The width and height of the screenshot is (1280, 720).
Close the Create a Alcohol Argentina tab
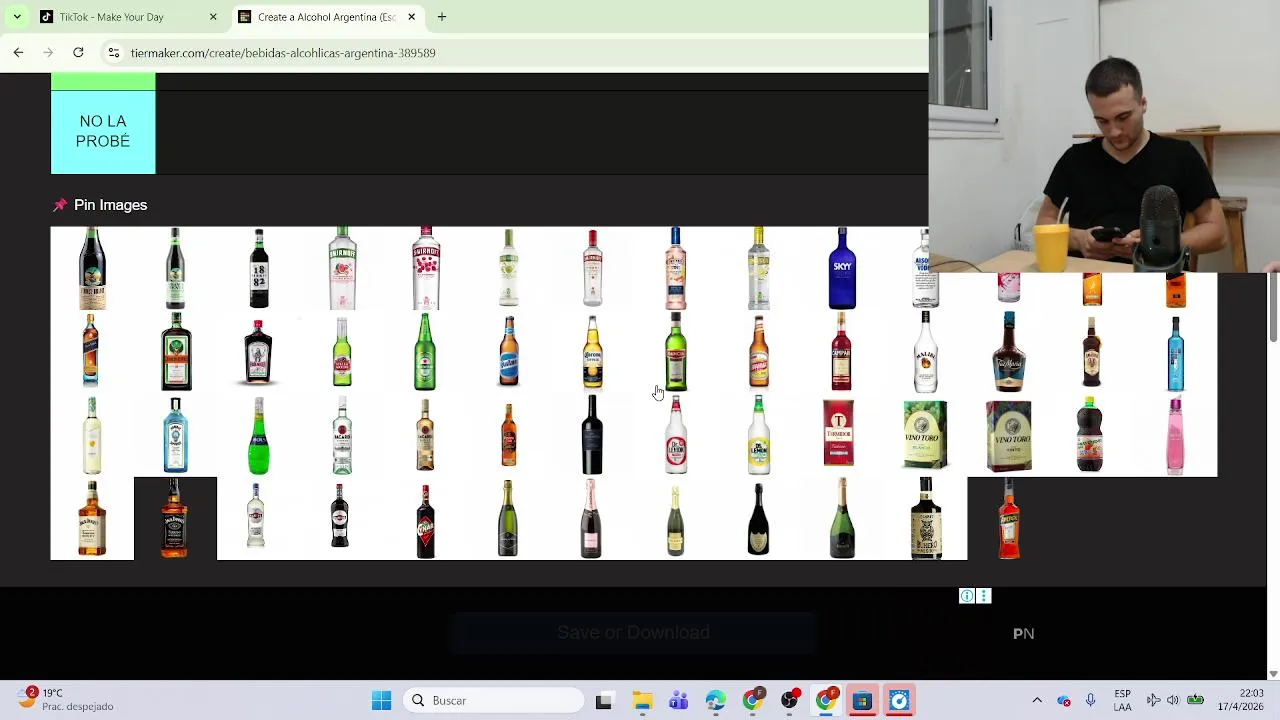click(411, 17)
